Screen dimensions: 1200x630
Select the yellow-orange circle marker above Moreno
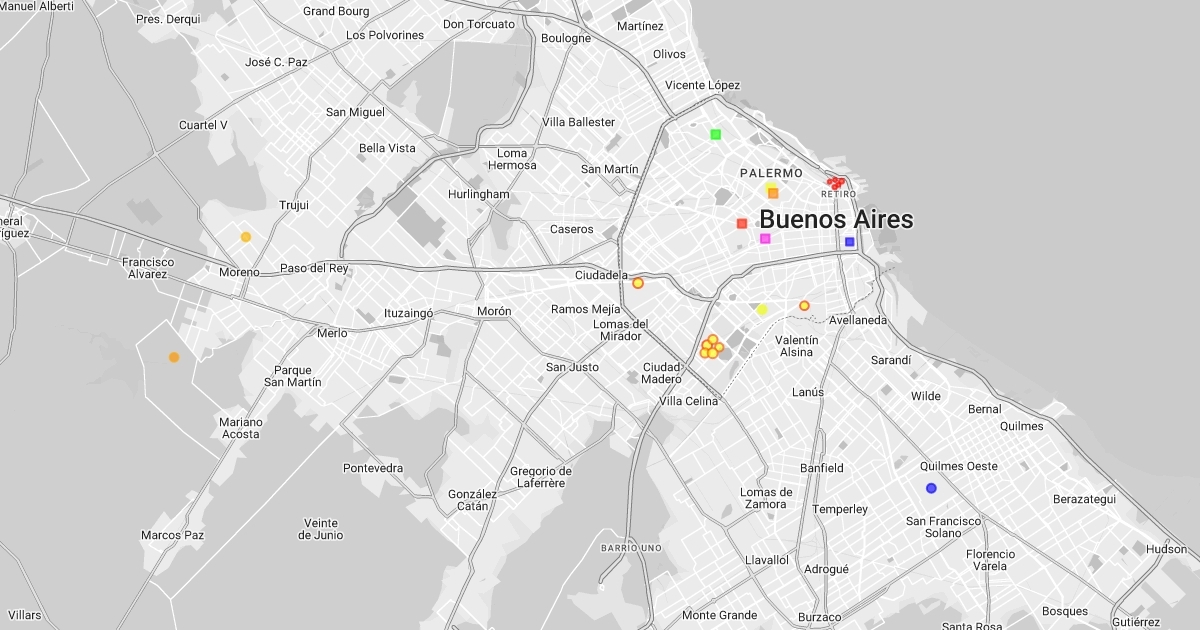(246, 237)
